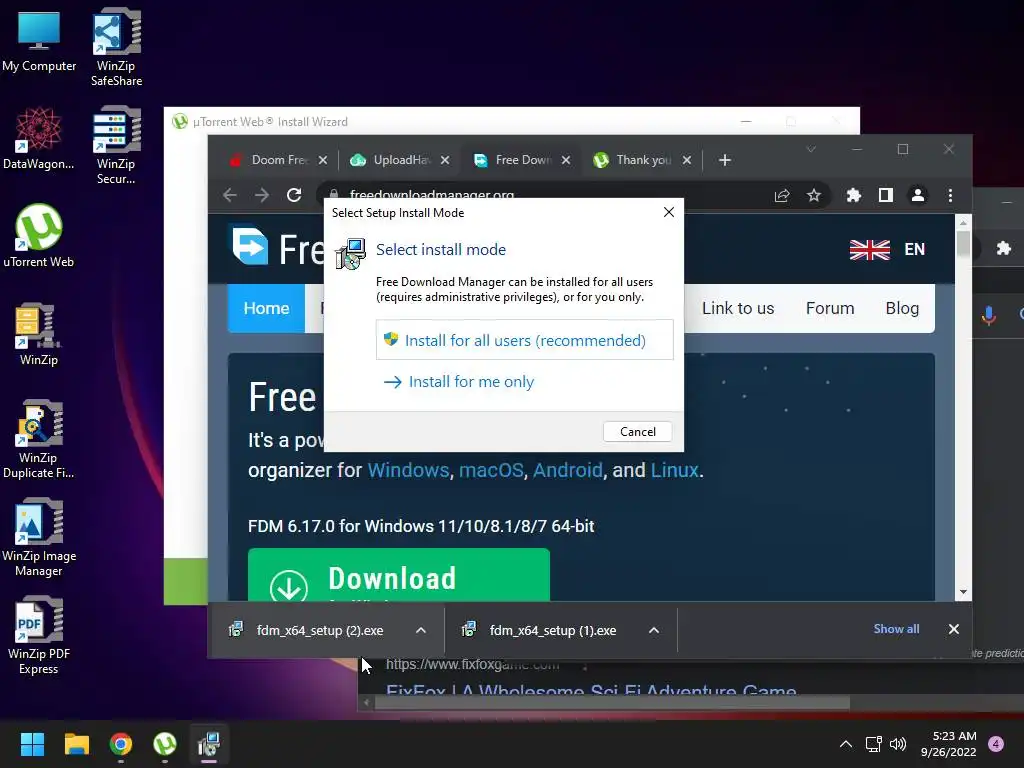
Task: Open the Chrome three-dot menu
Action: point(950,195)
